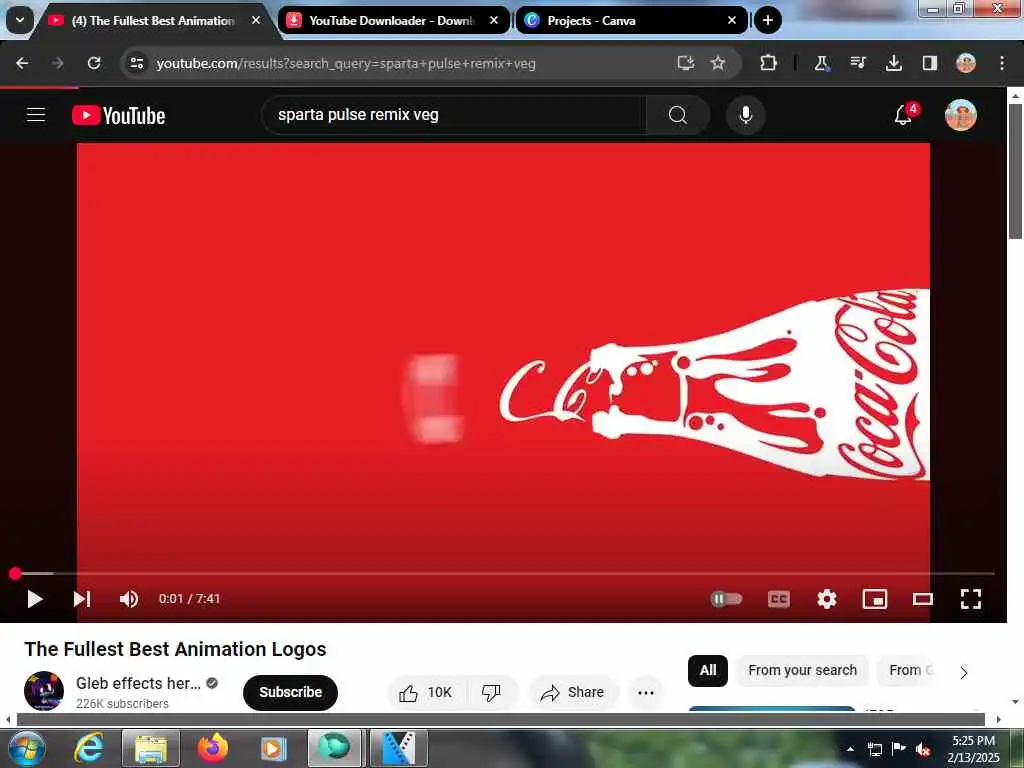Close the YouTube Downloader tab
This screenshot has height=768, width=1024.
[x=494, y=21]
